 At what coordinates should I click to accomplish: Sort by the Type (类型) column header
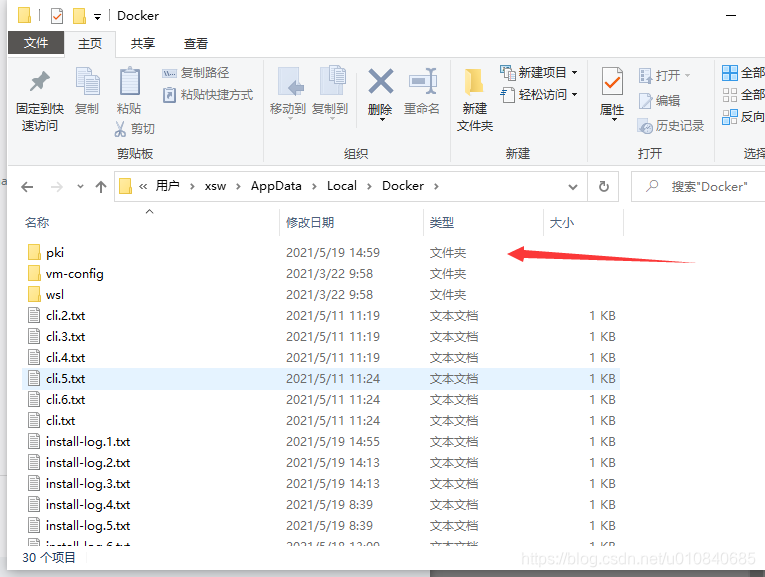pos(483,222)
